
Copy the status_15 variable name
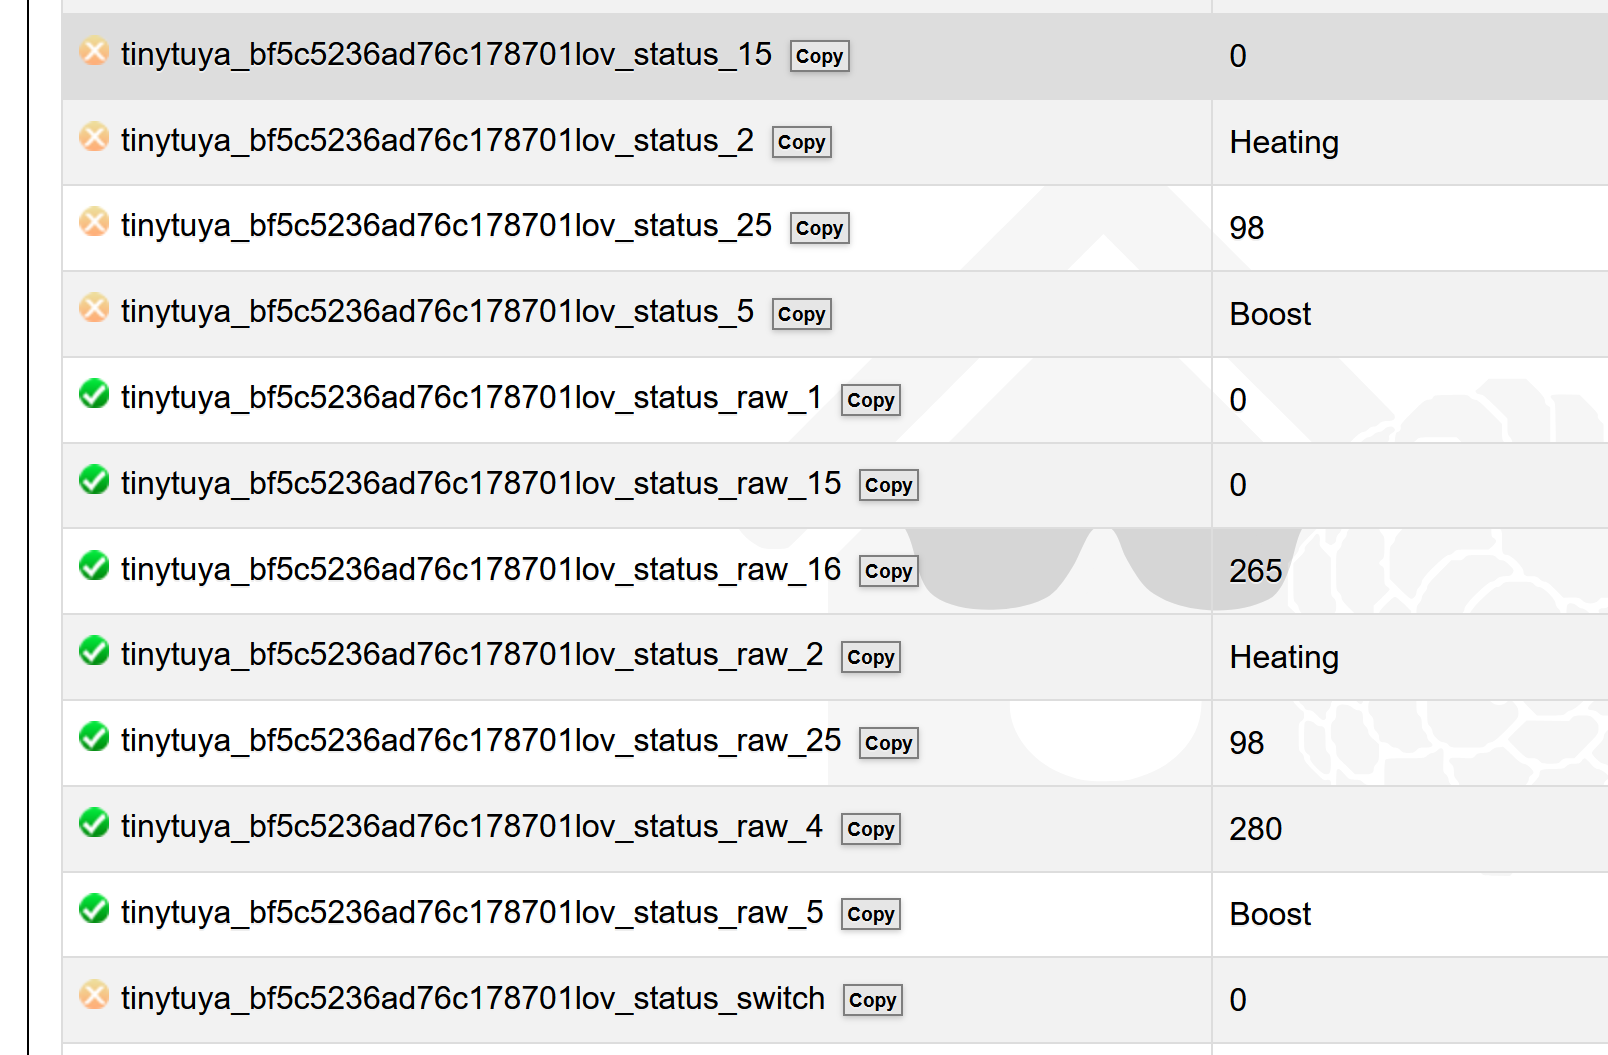819,57
